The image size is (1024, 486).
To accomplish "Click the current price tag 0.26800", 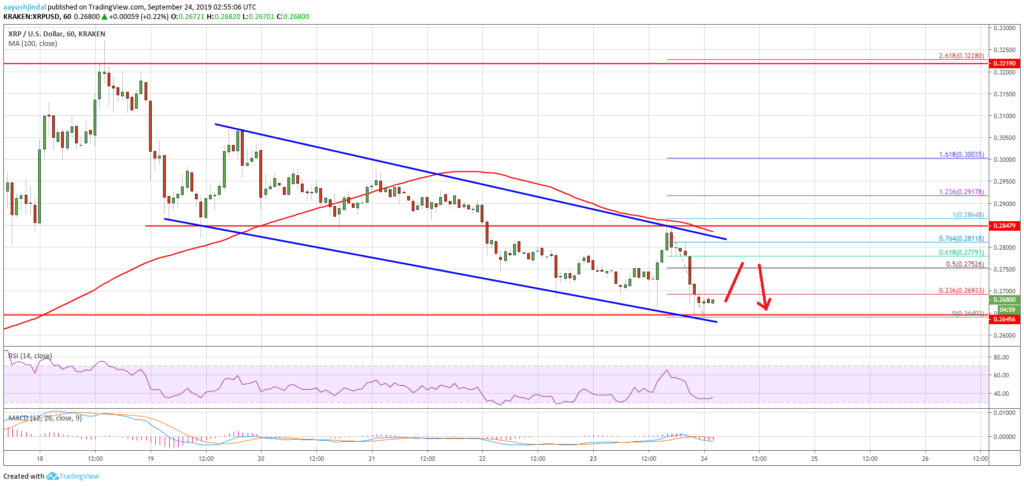I will [1003, 299].
